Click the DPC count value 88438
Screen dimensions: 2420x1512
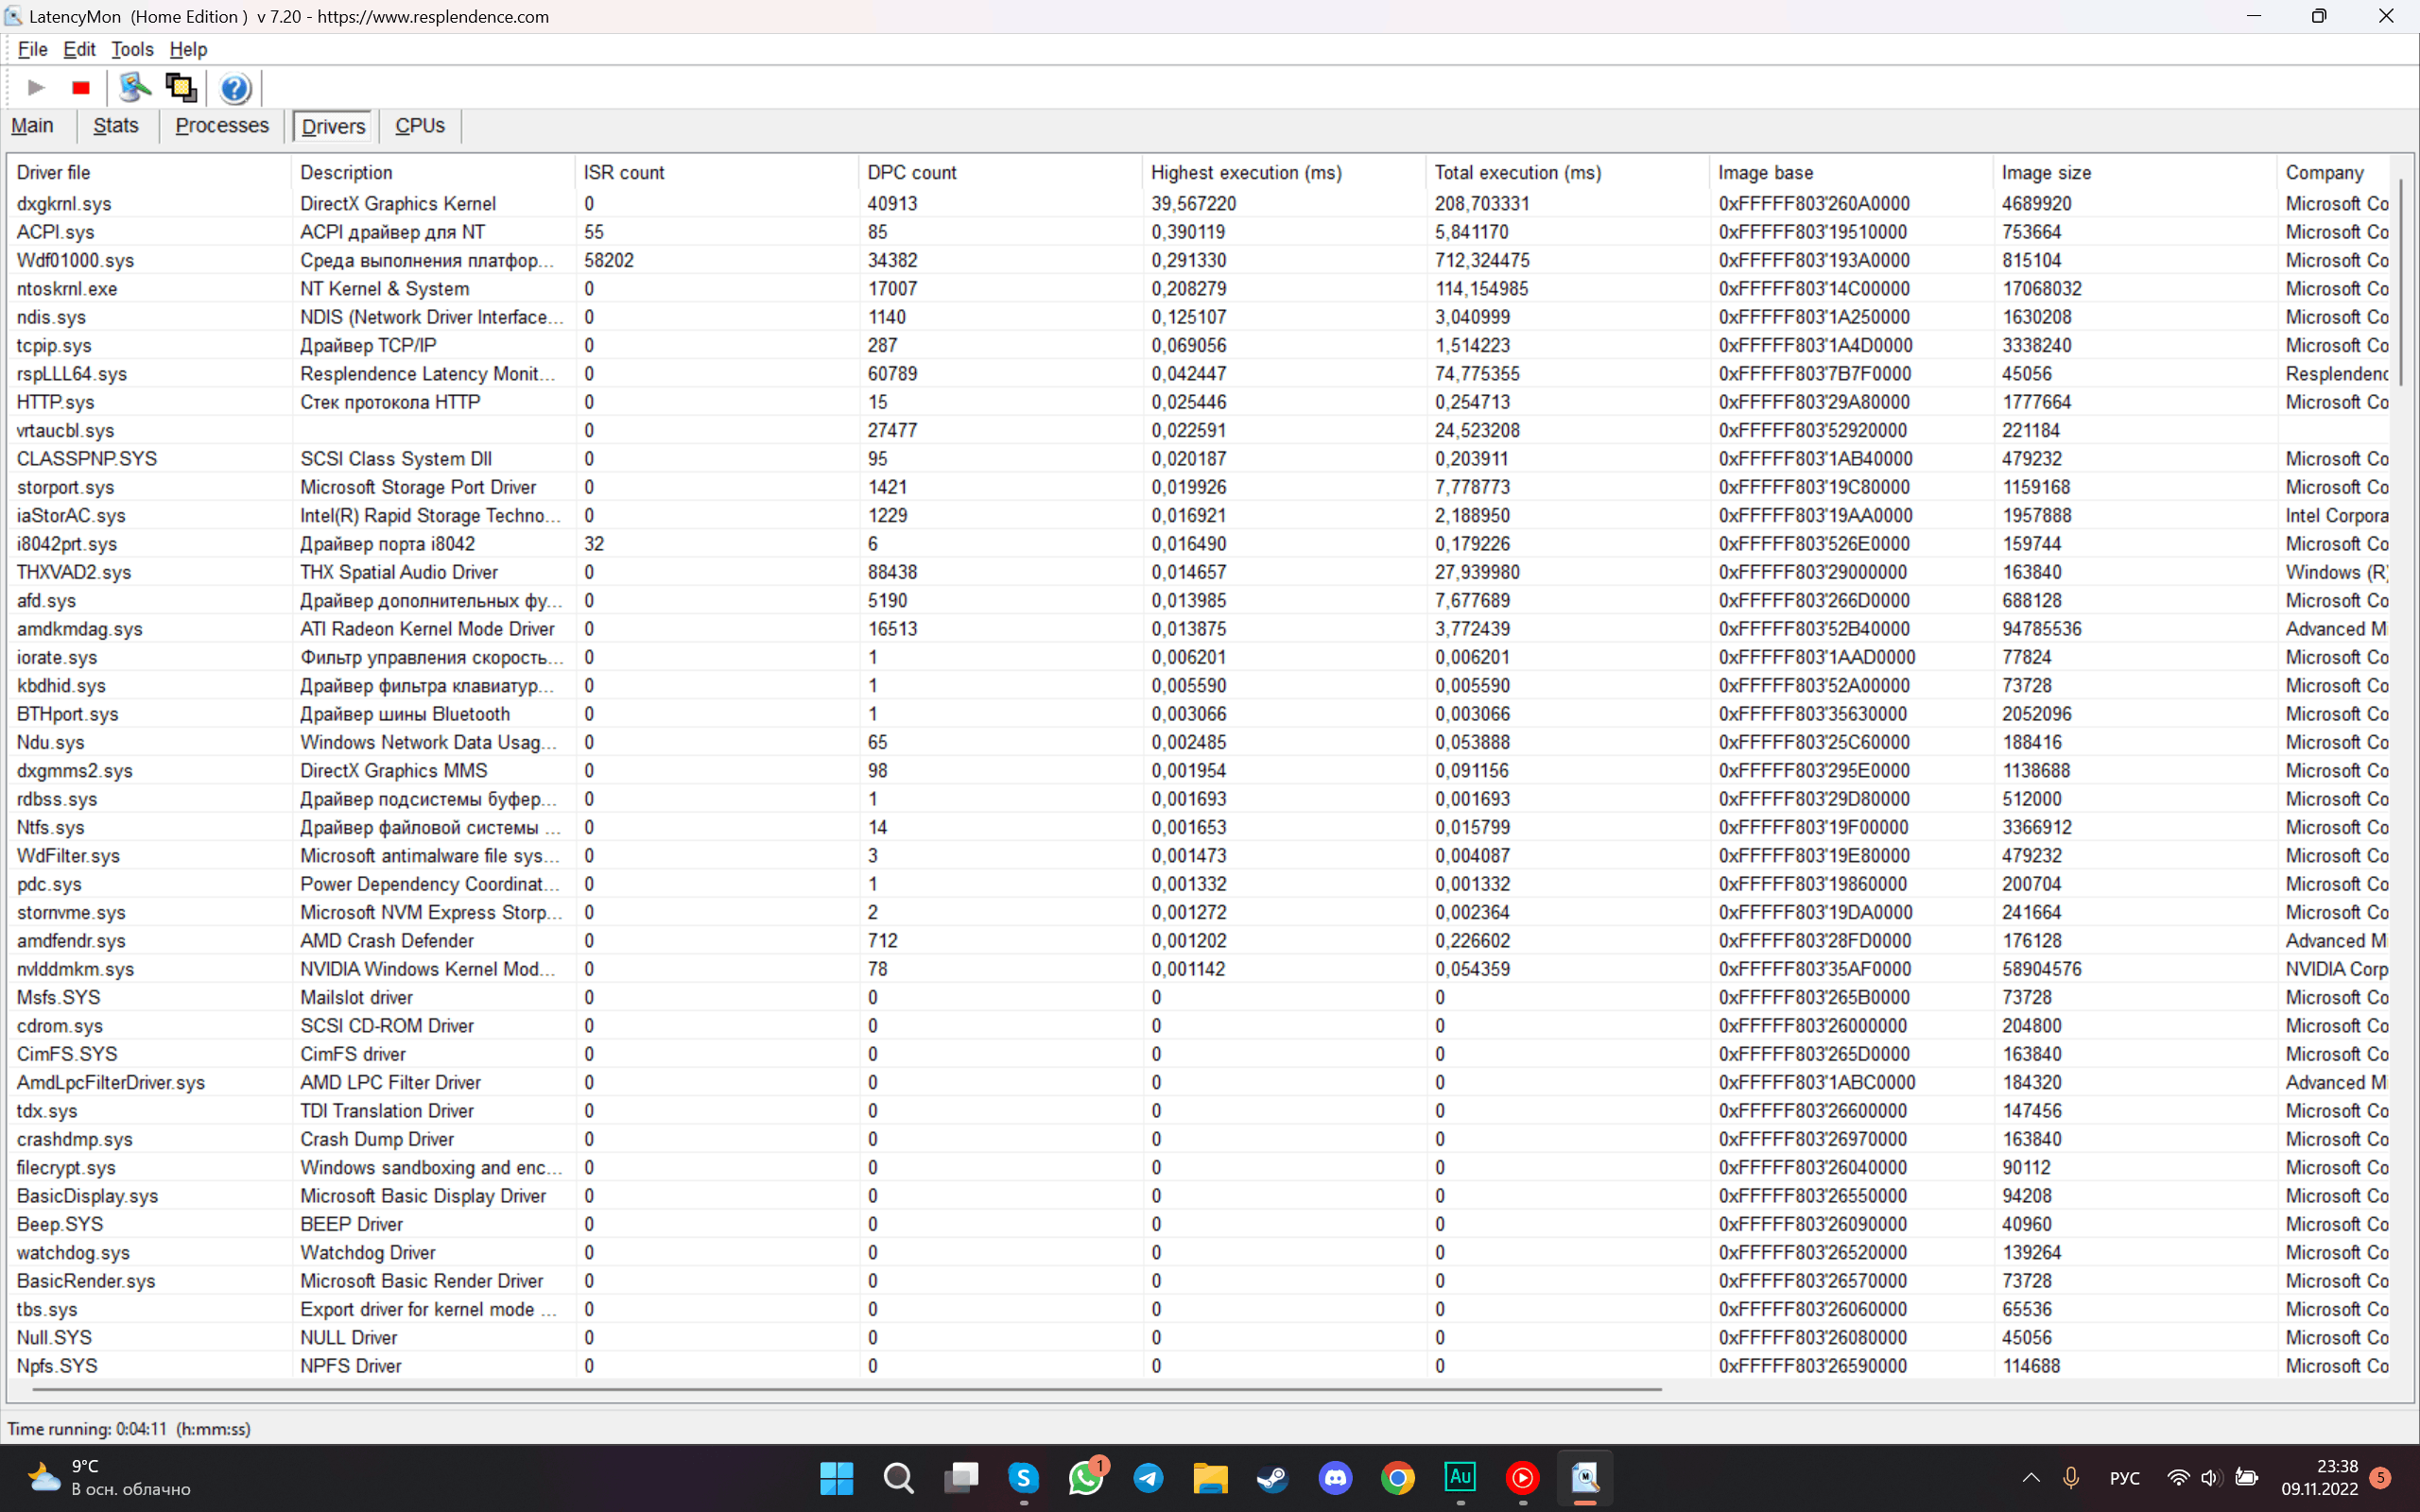[x=892, y=572]
